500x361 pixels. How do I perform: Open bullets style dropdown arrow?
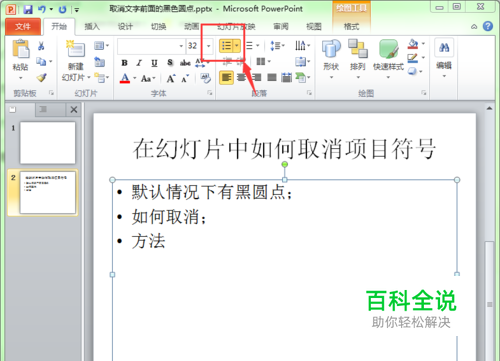click(x=237, y=46)
